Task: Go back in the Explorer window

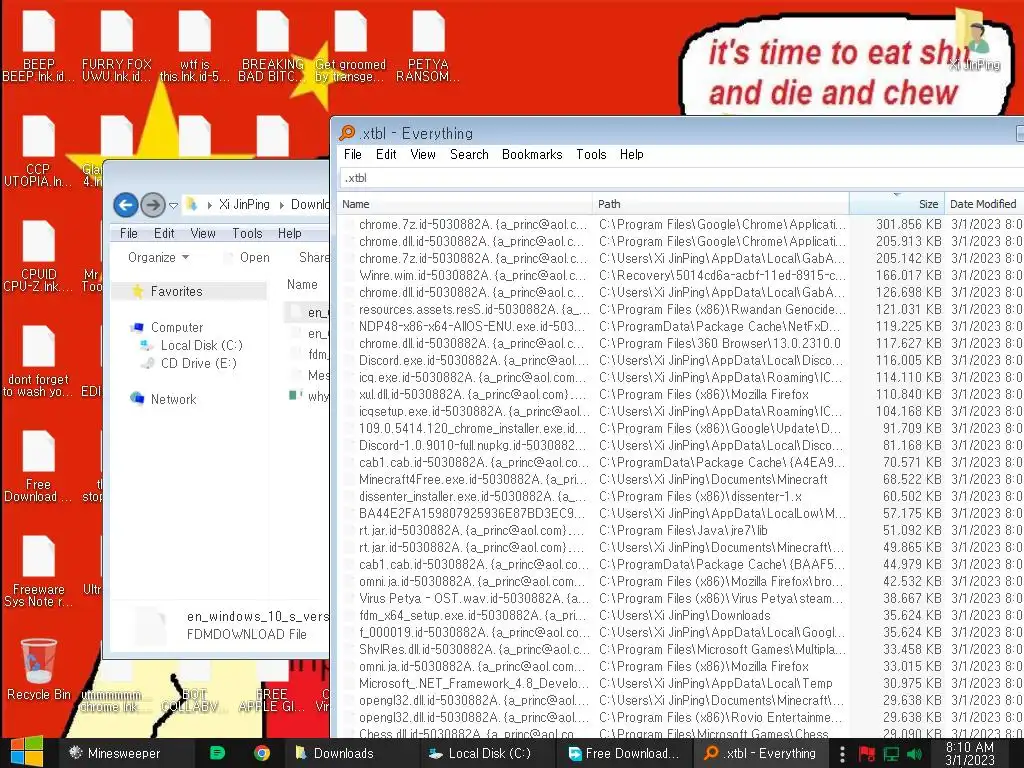Action: point(126,205)
